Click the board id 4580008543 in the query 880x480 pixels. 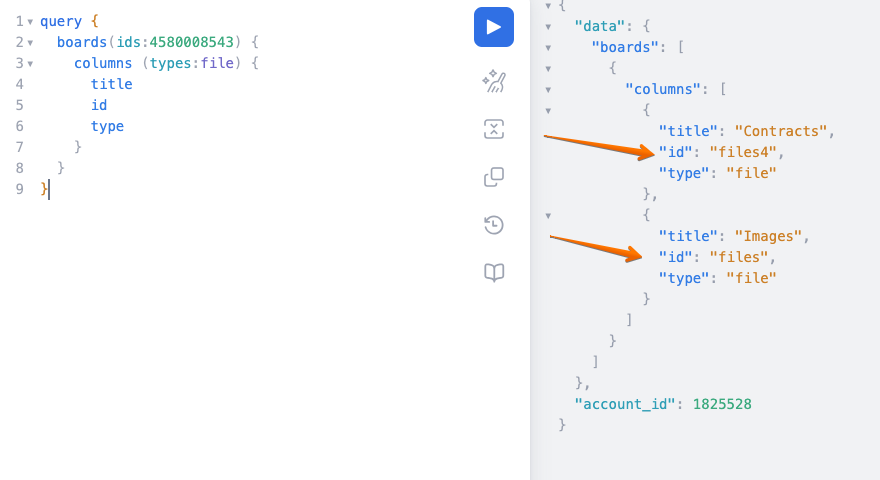(x=191, y=42)
